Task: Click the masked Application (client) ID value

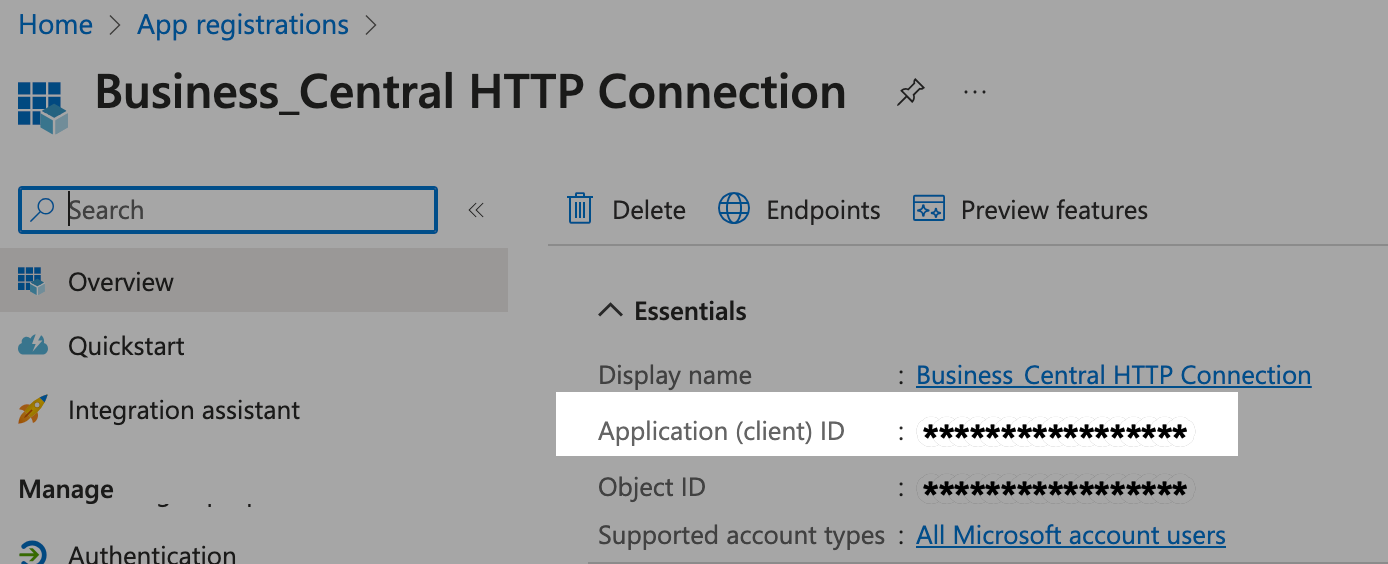Action: [x=1055, y=433]
